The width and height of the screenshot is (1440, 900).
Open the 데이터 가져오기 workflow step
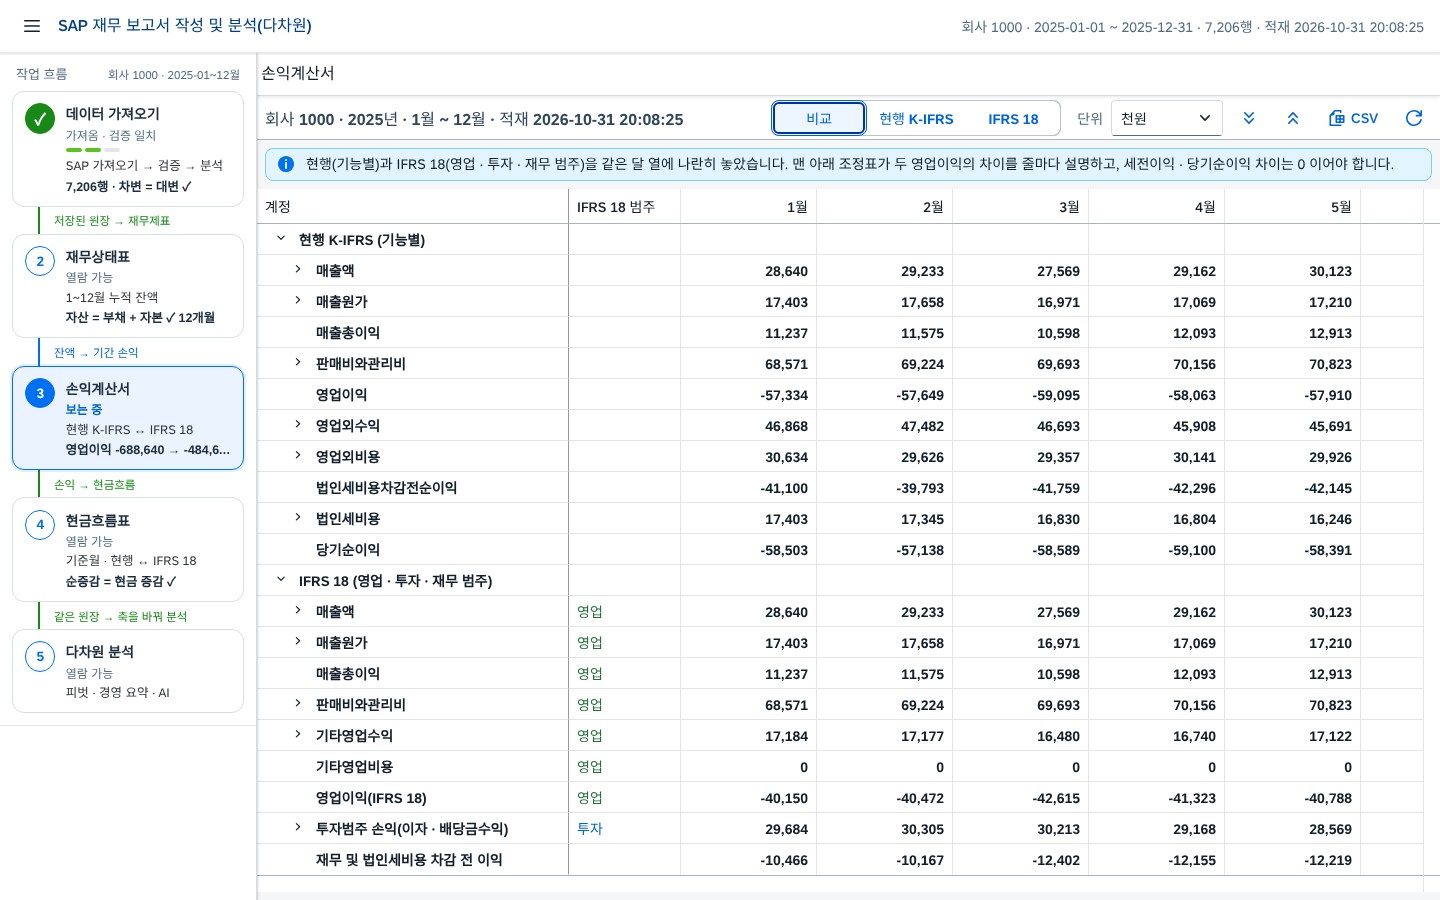click(128, 149)
